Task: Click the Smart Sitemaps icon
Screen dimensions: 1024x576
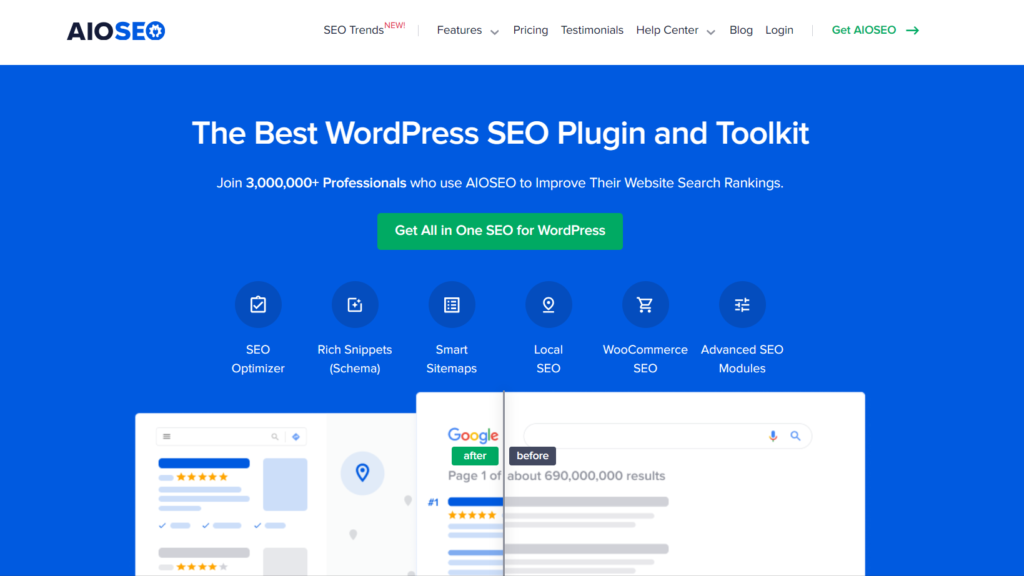Action: pos(451,304)
